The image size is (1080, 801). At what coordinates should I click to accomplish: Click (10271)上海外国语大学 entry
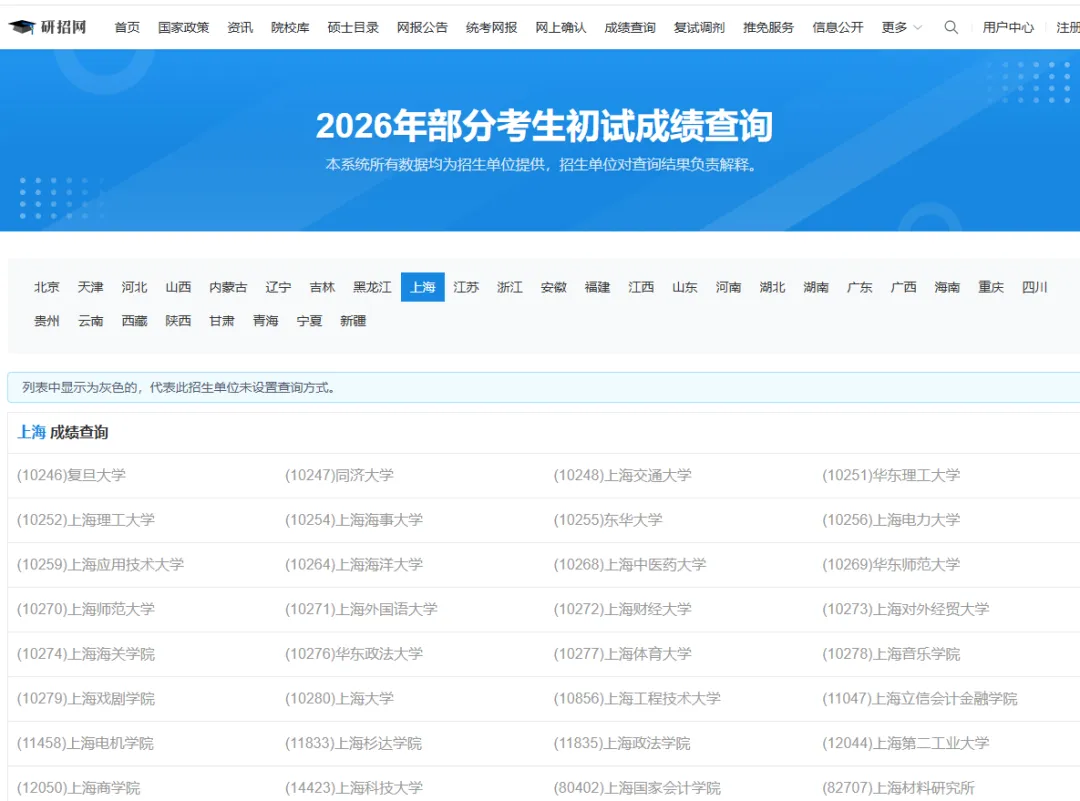(362, 610)
